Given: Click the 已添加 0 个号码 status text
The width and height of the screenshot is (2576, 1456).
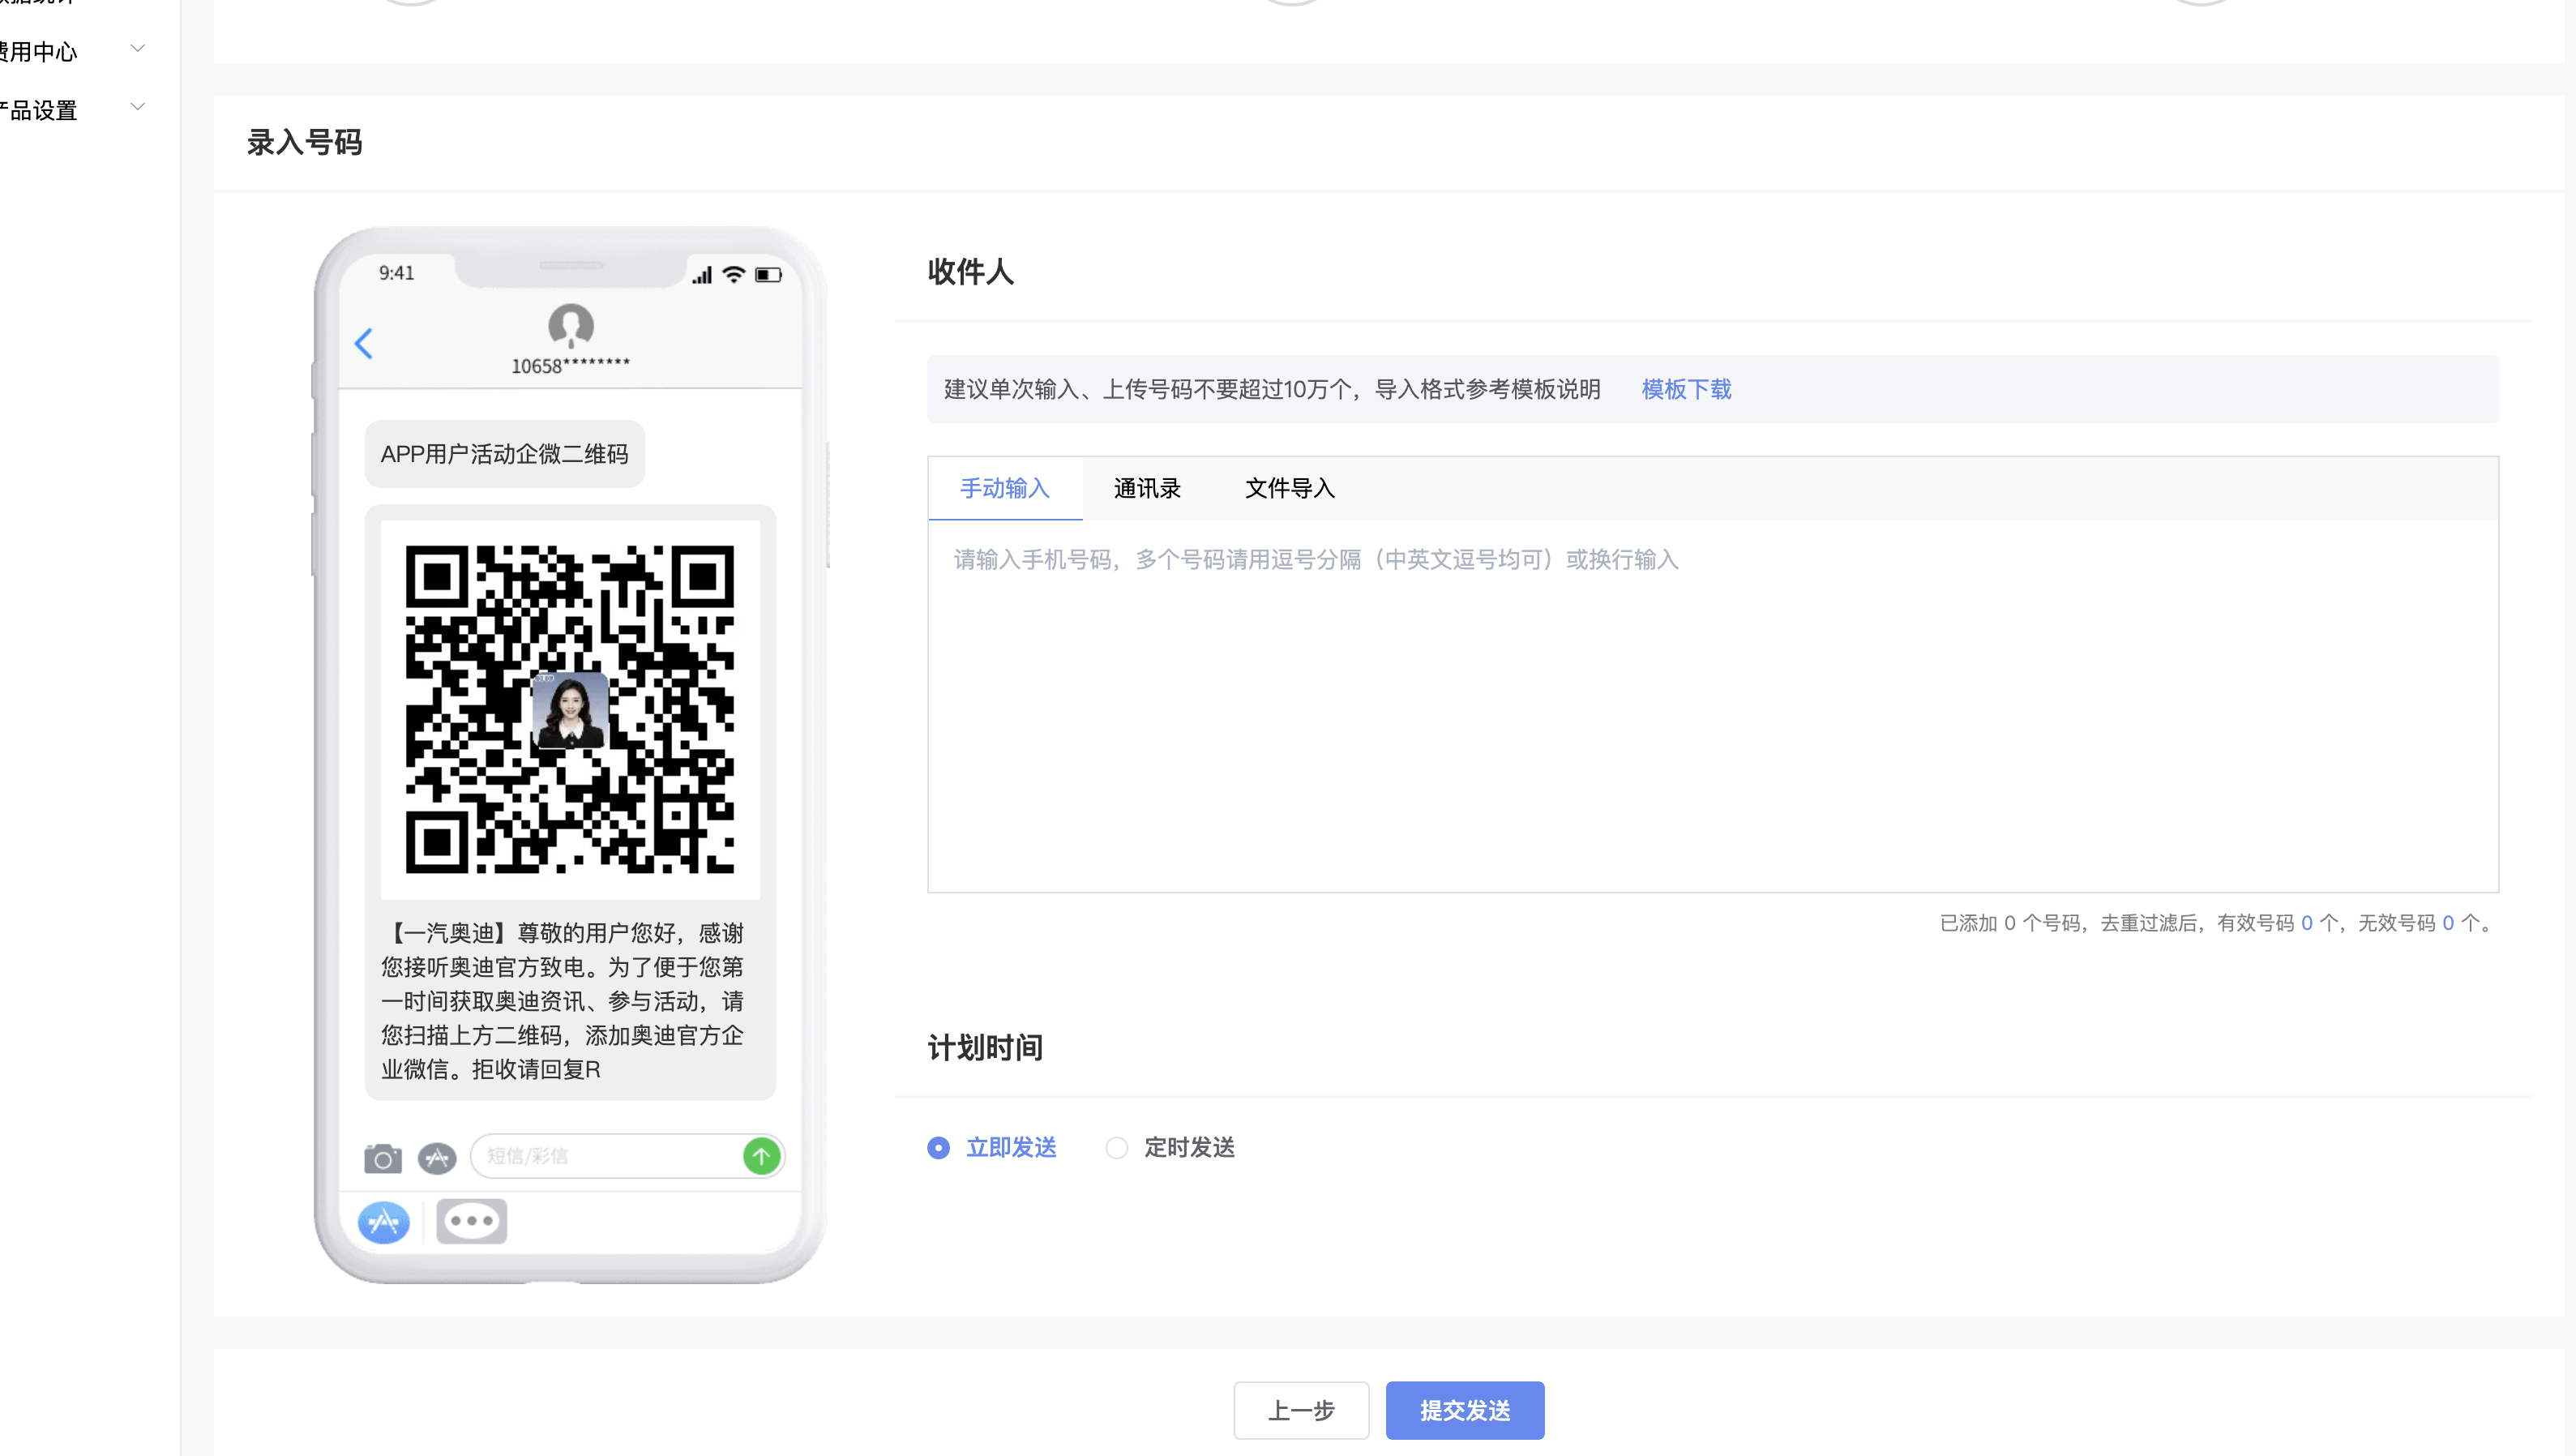Looking at the screenshot, I should click(2217, 923).
